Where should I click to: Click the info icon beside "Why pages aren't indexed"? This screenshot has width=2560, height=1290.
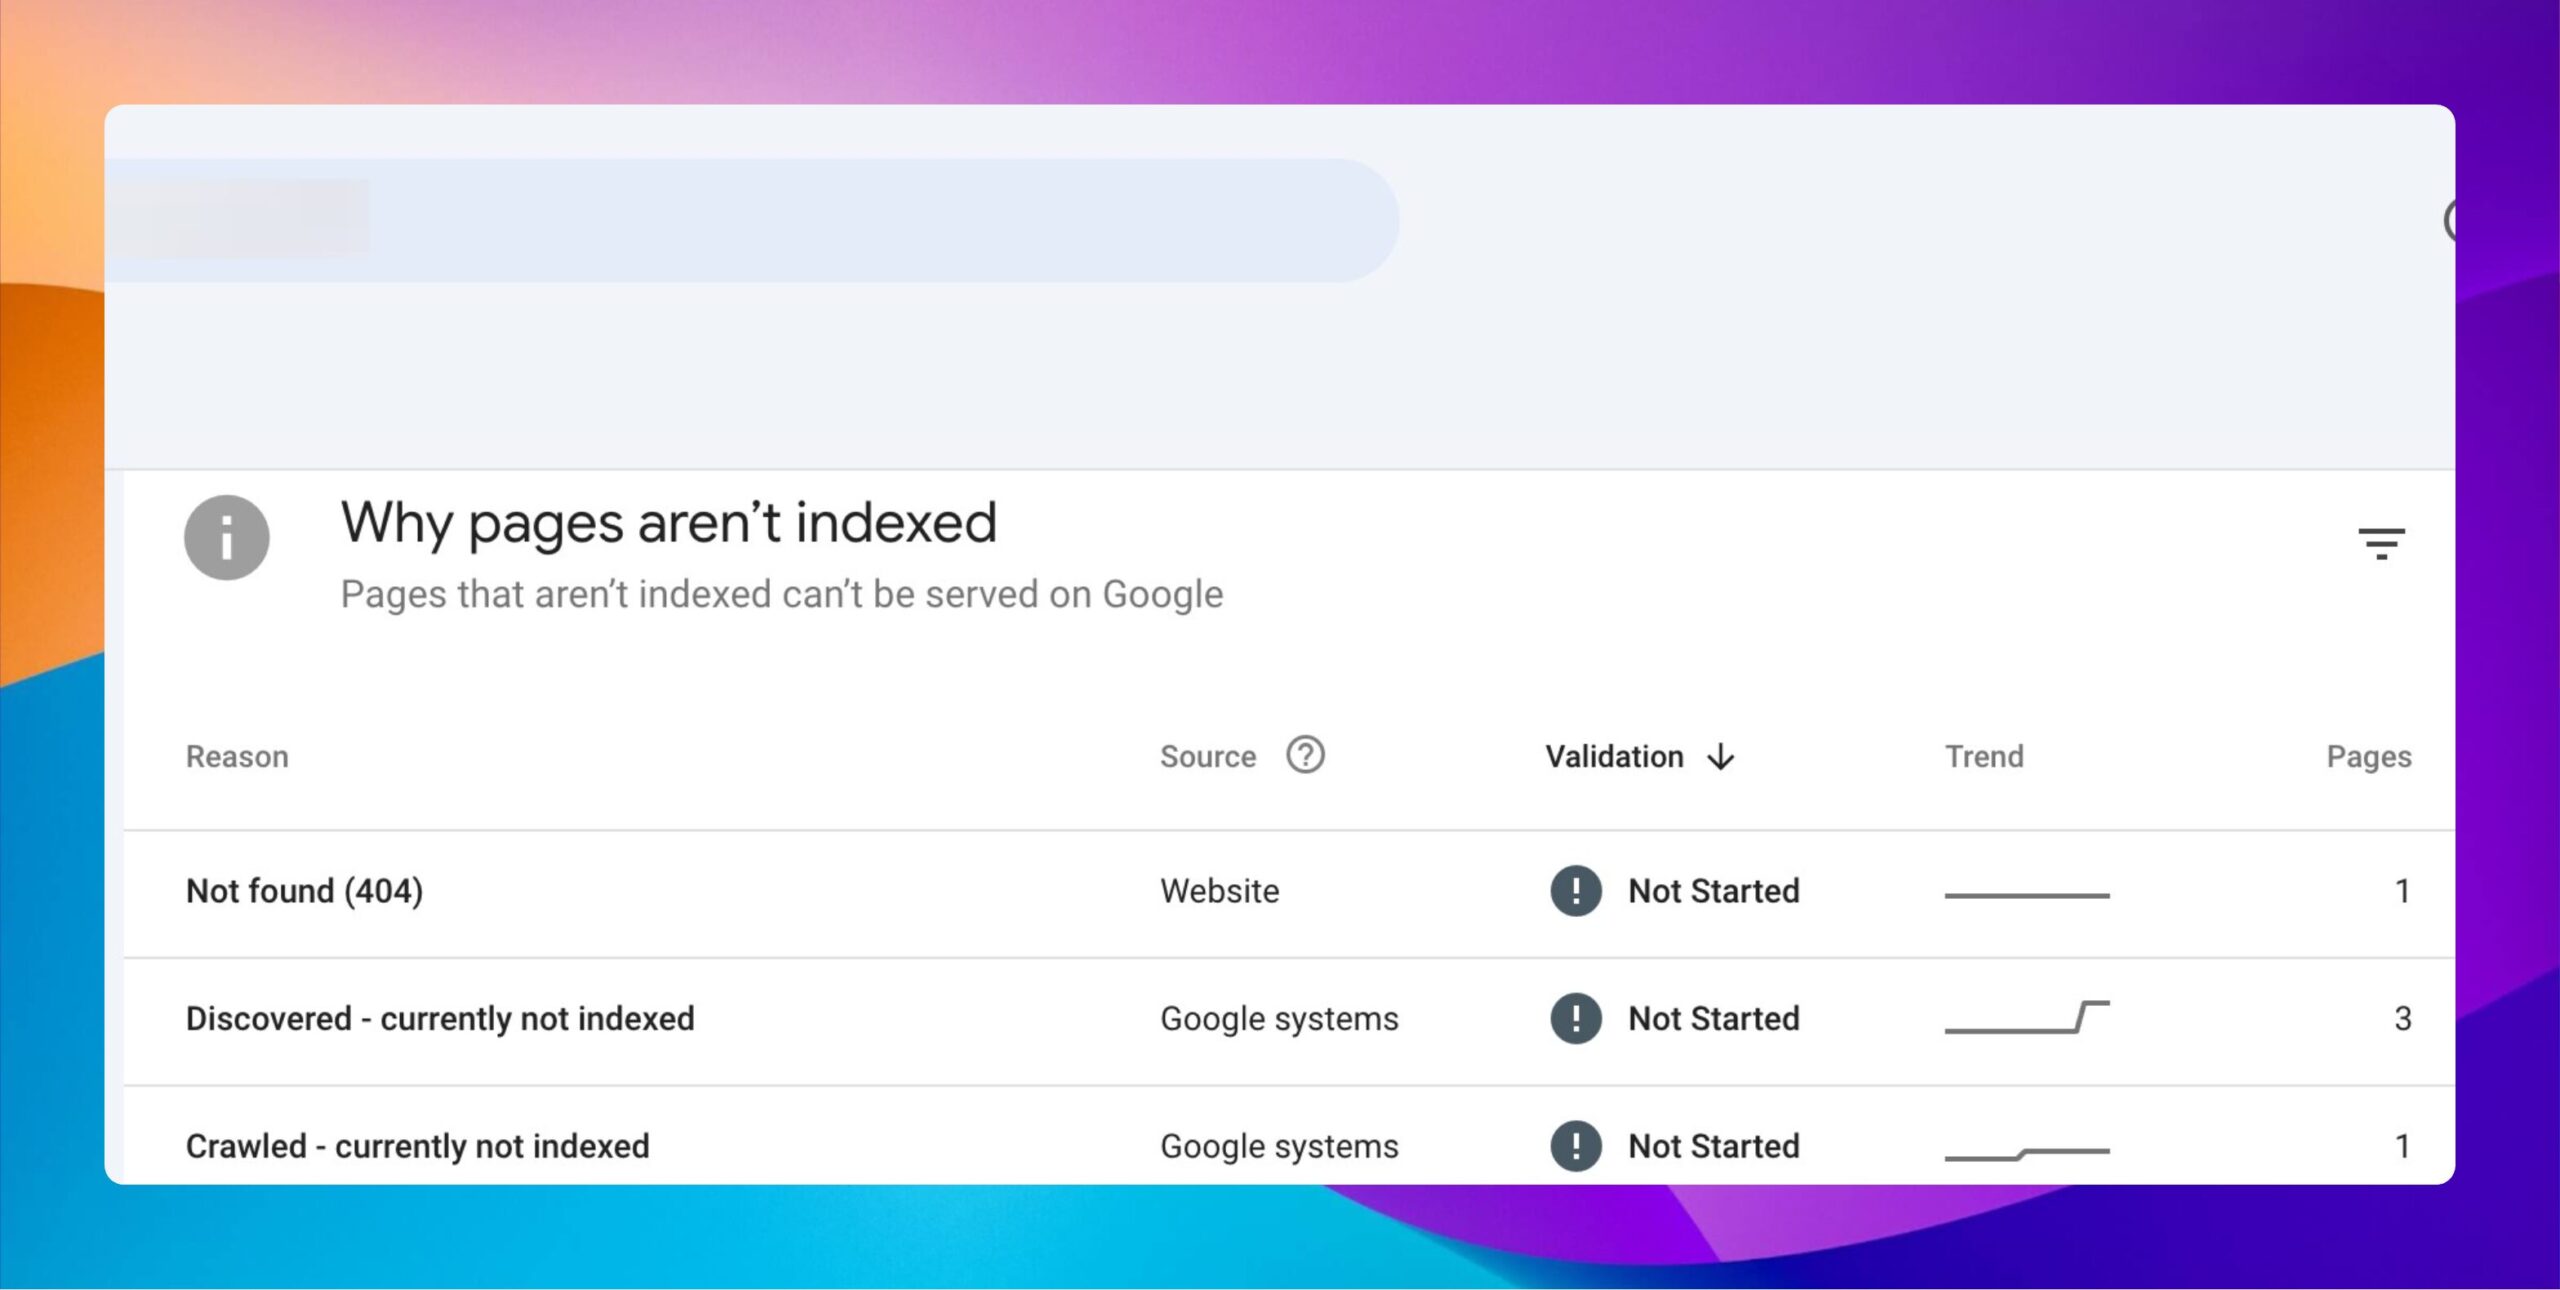228,537
